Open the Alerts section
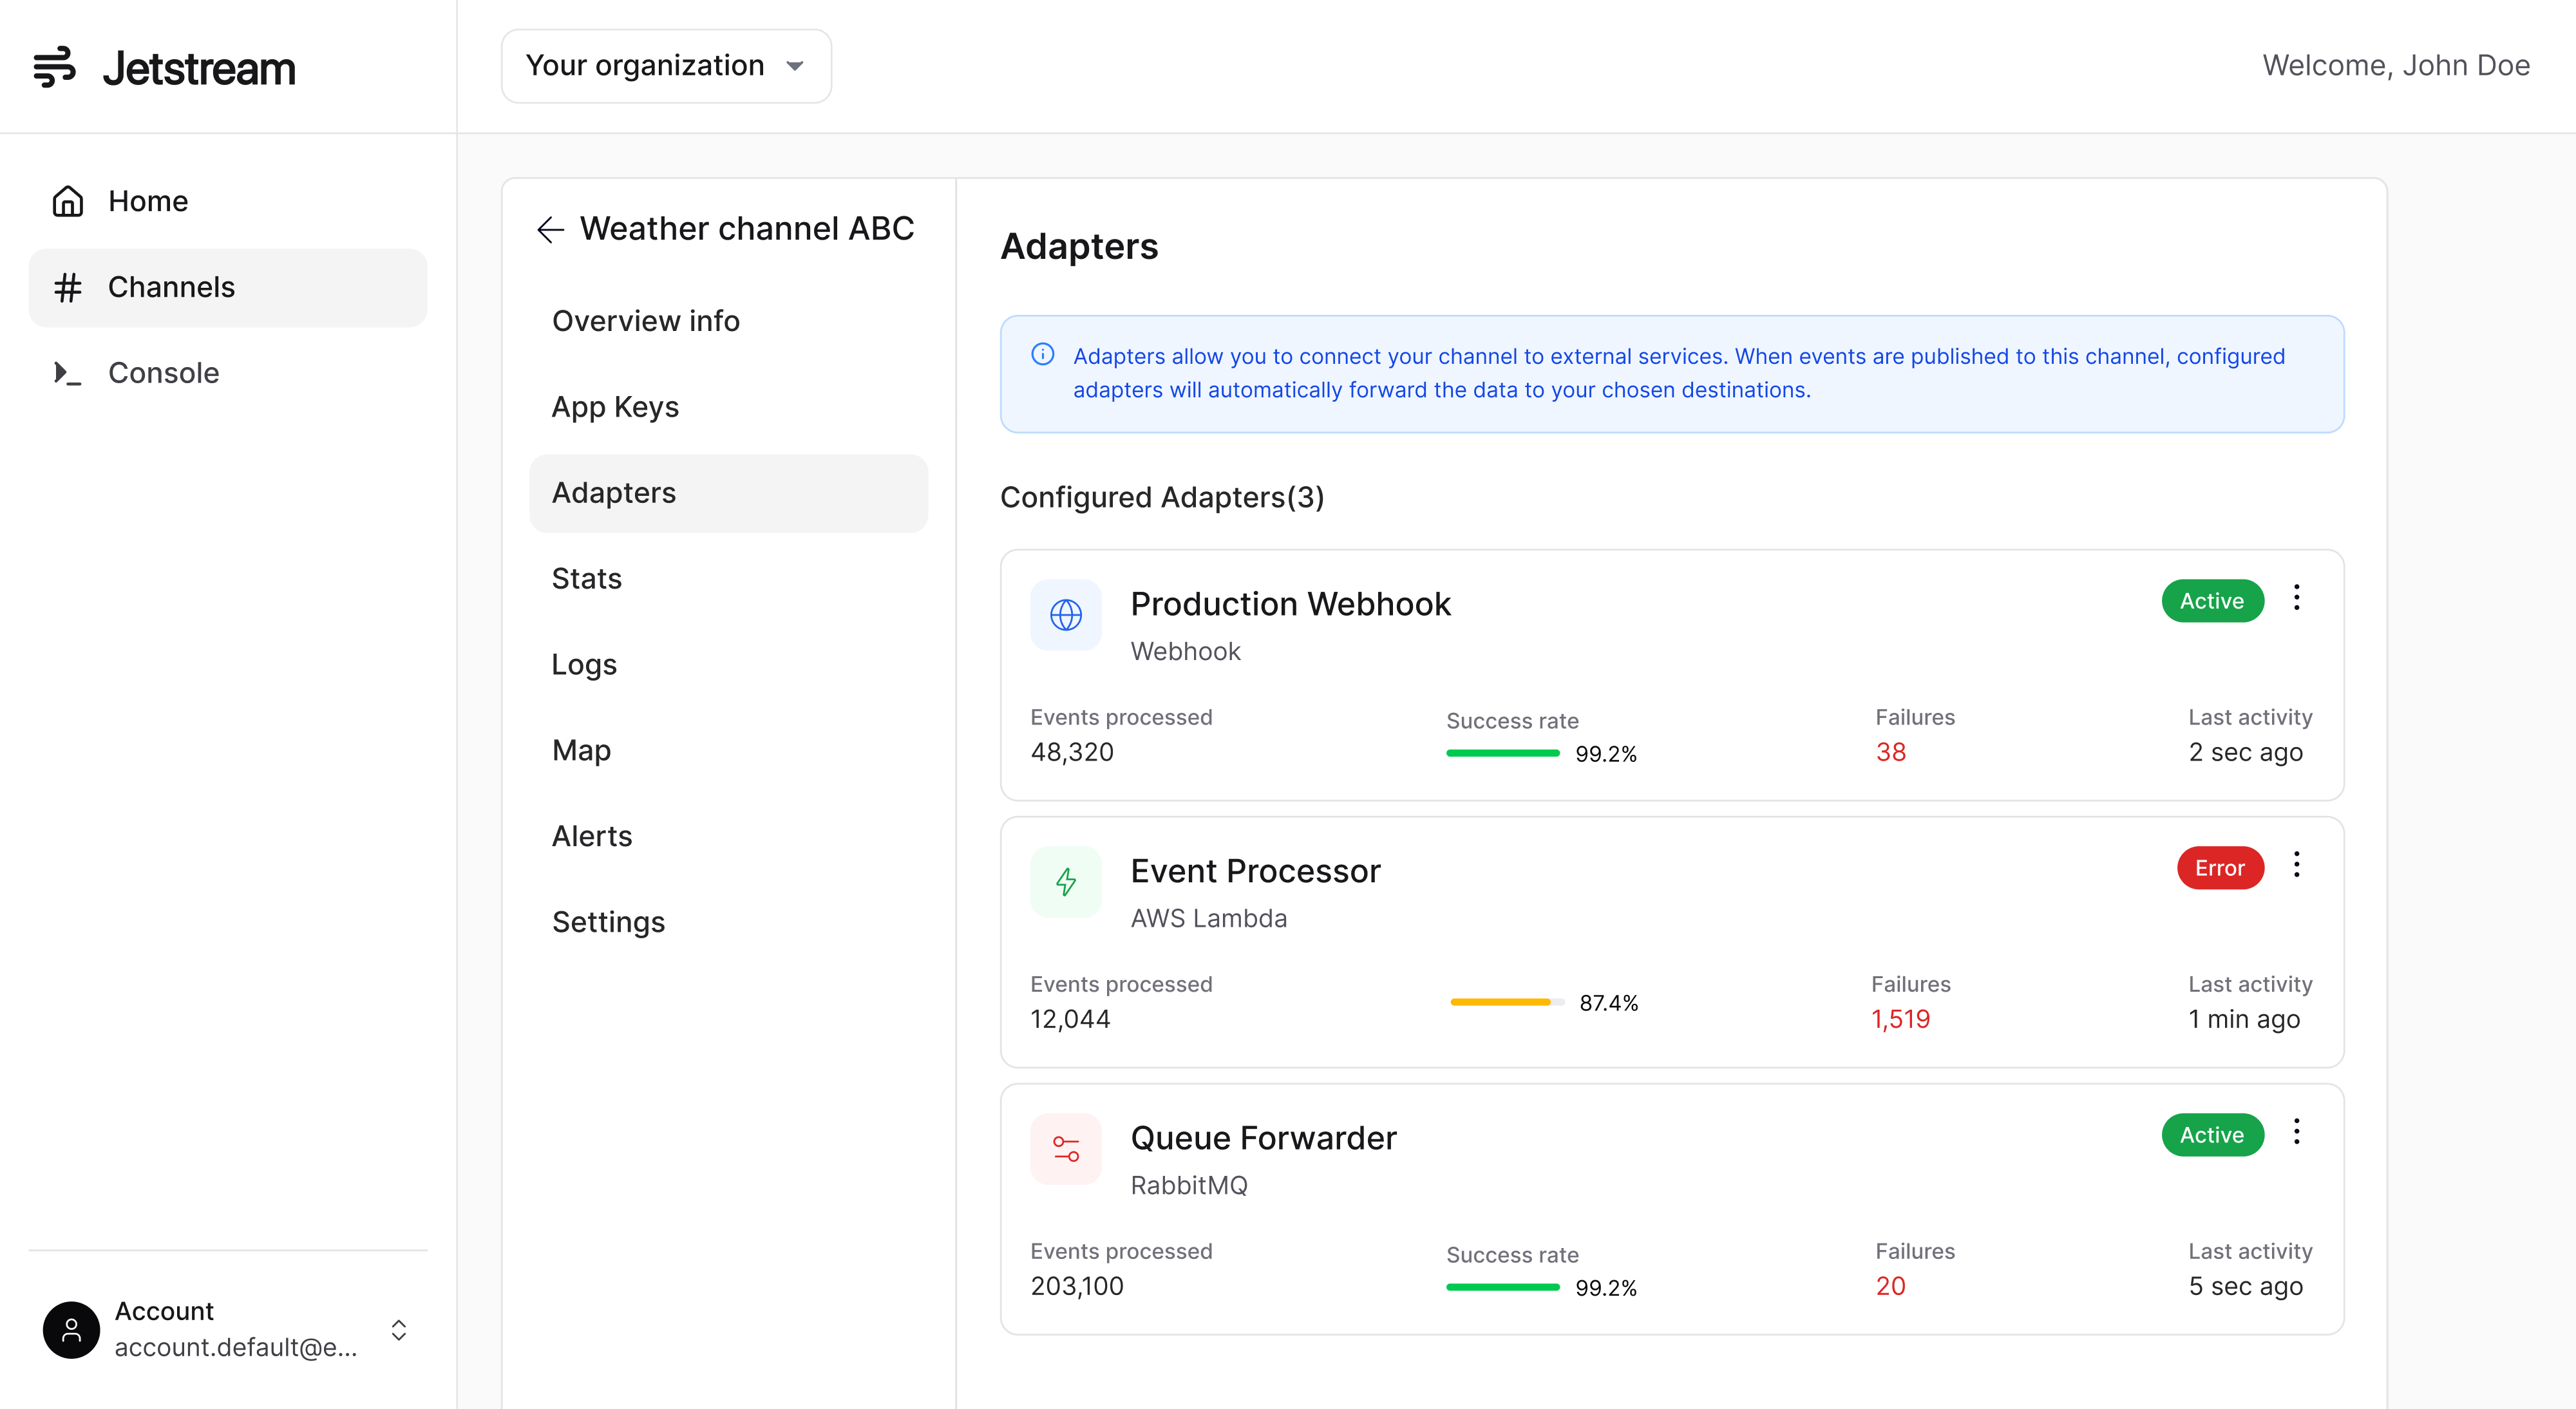The image size is (2576, 1409). pos(729,836)
